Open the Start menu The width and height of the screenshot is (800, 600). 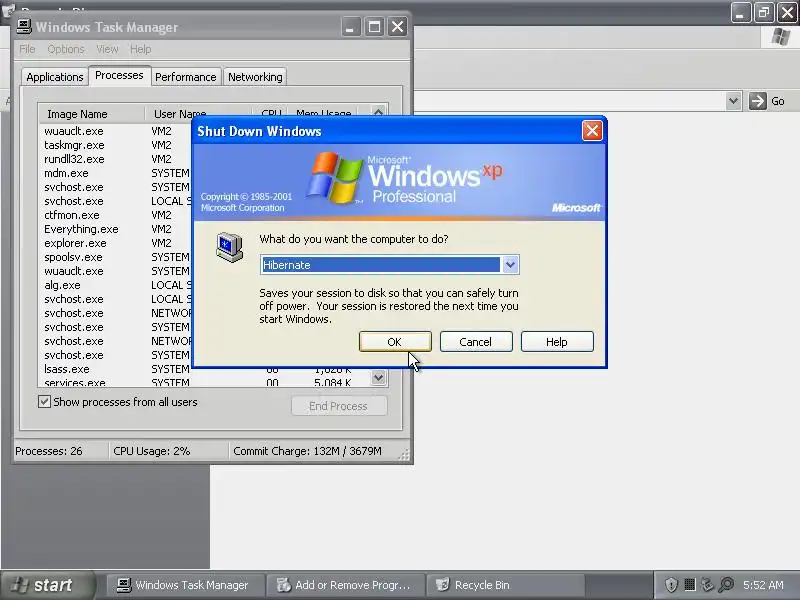[x=48, y=585]
